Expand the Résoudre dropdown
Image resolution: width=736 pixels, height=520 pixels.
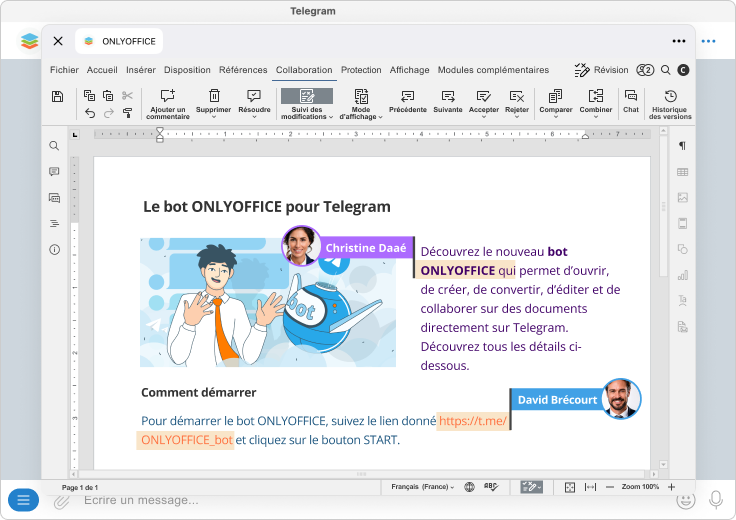coord(254,117)
